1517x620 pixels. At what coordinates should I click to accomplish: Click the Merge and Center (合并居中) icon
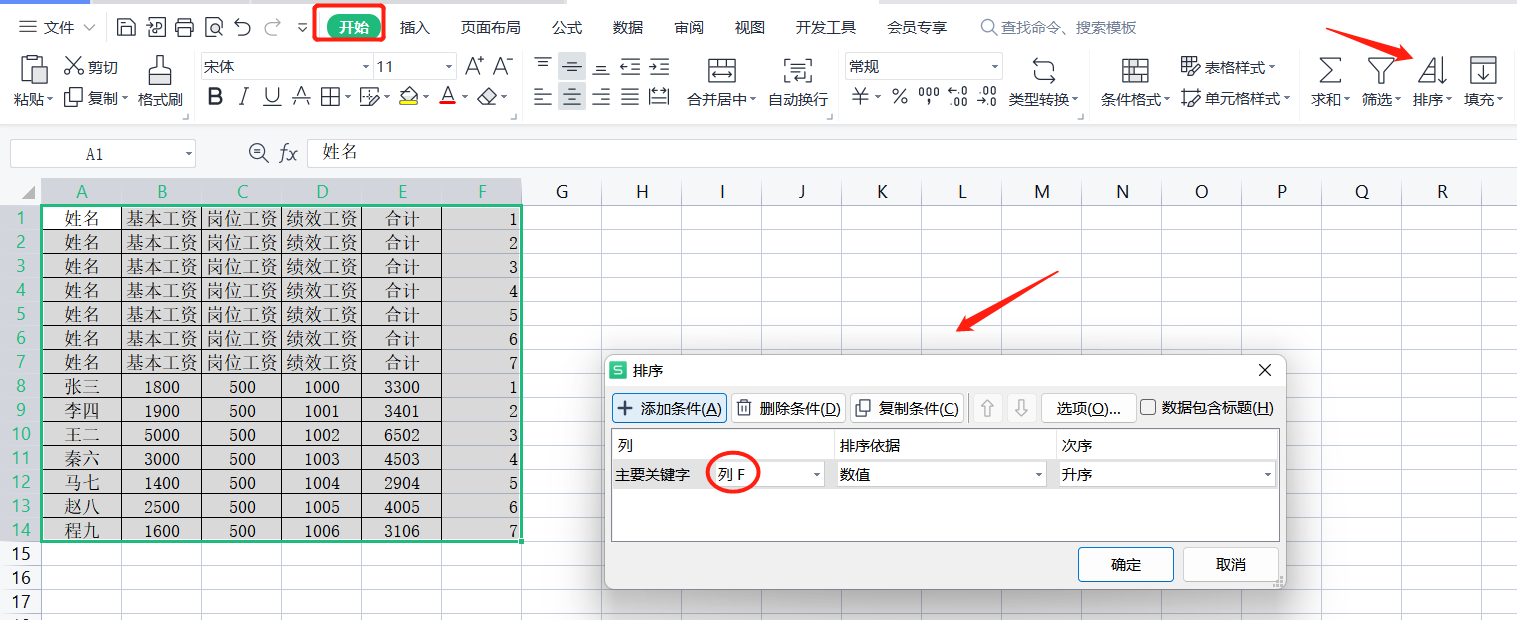coord(721,71)
